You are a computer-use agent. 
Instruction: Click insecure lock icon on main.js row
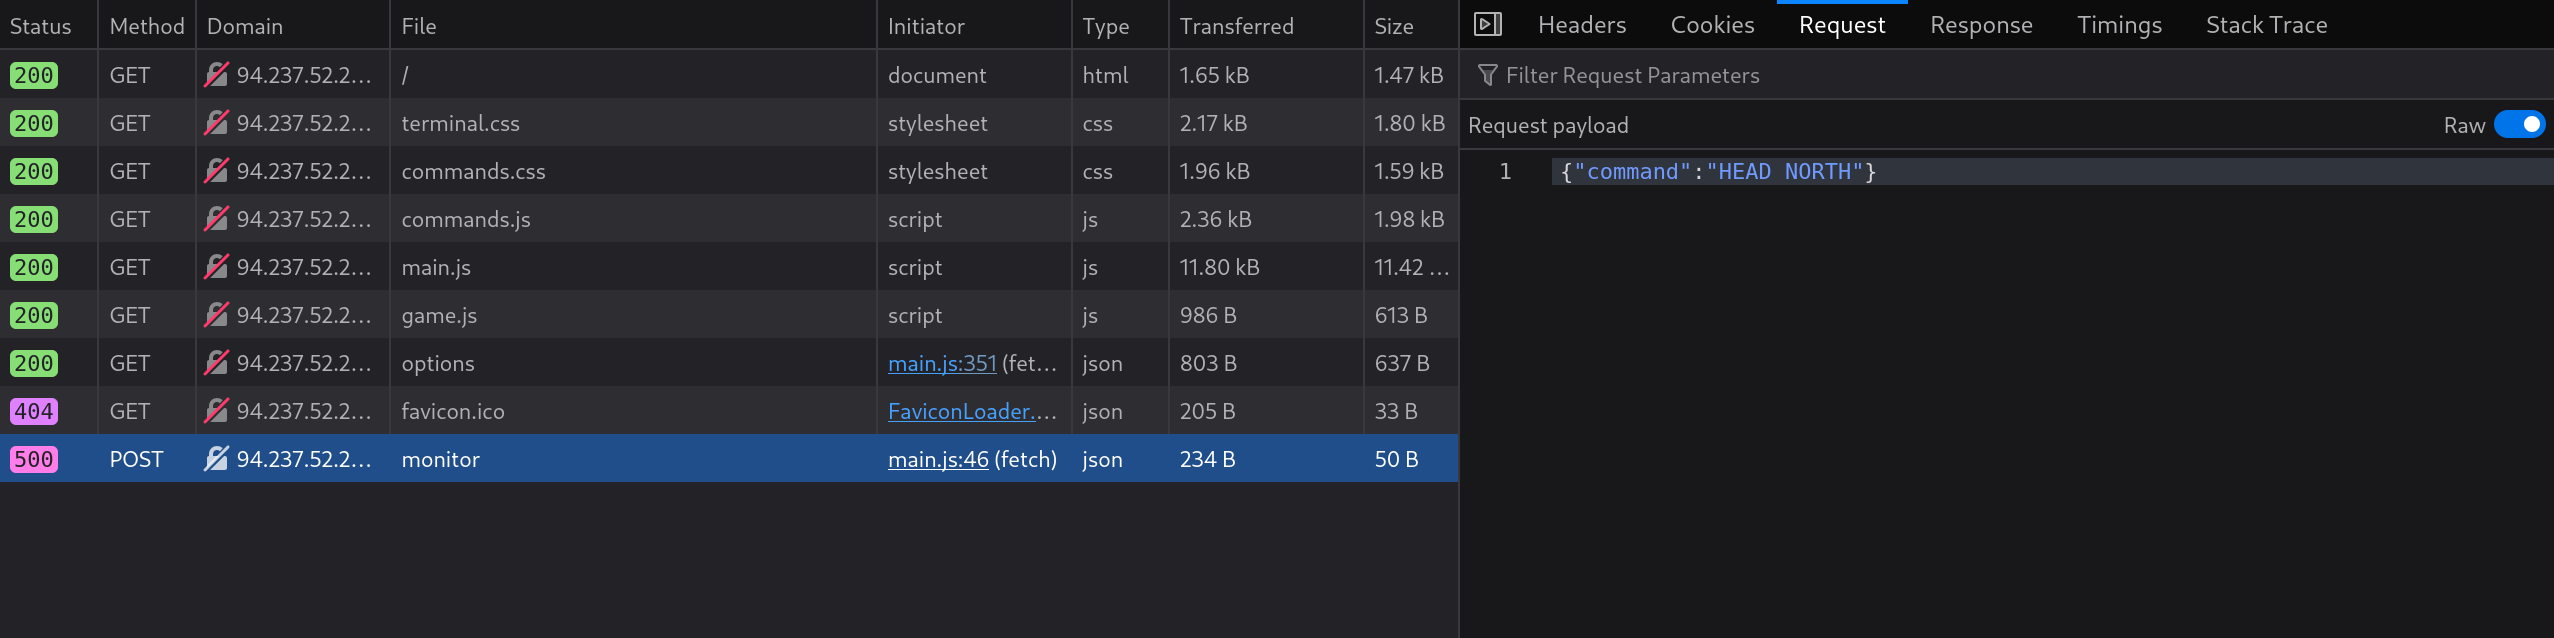(x=216, y=267)
